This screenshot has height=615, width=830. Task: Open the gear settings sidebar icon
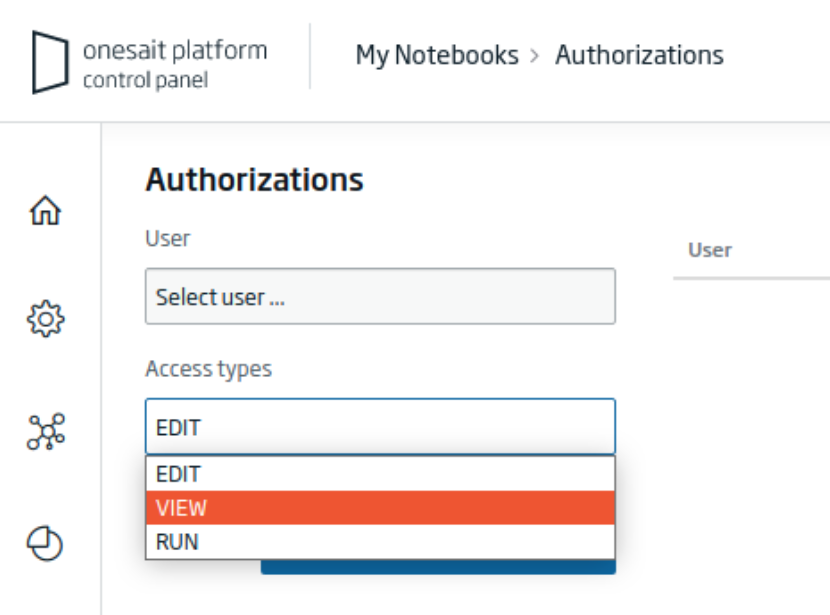coord(46,319)
